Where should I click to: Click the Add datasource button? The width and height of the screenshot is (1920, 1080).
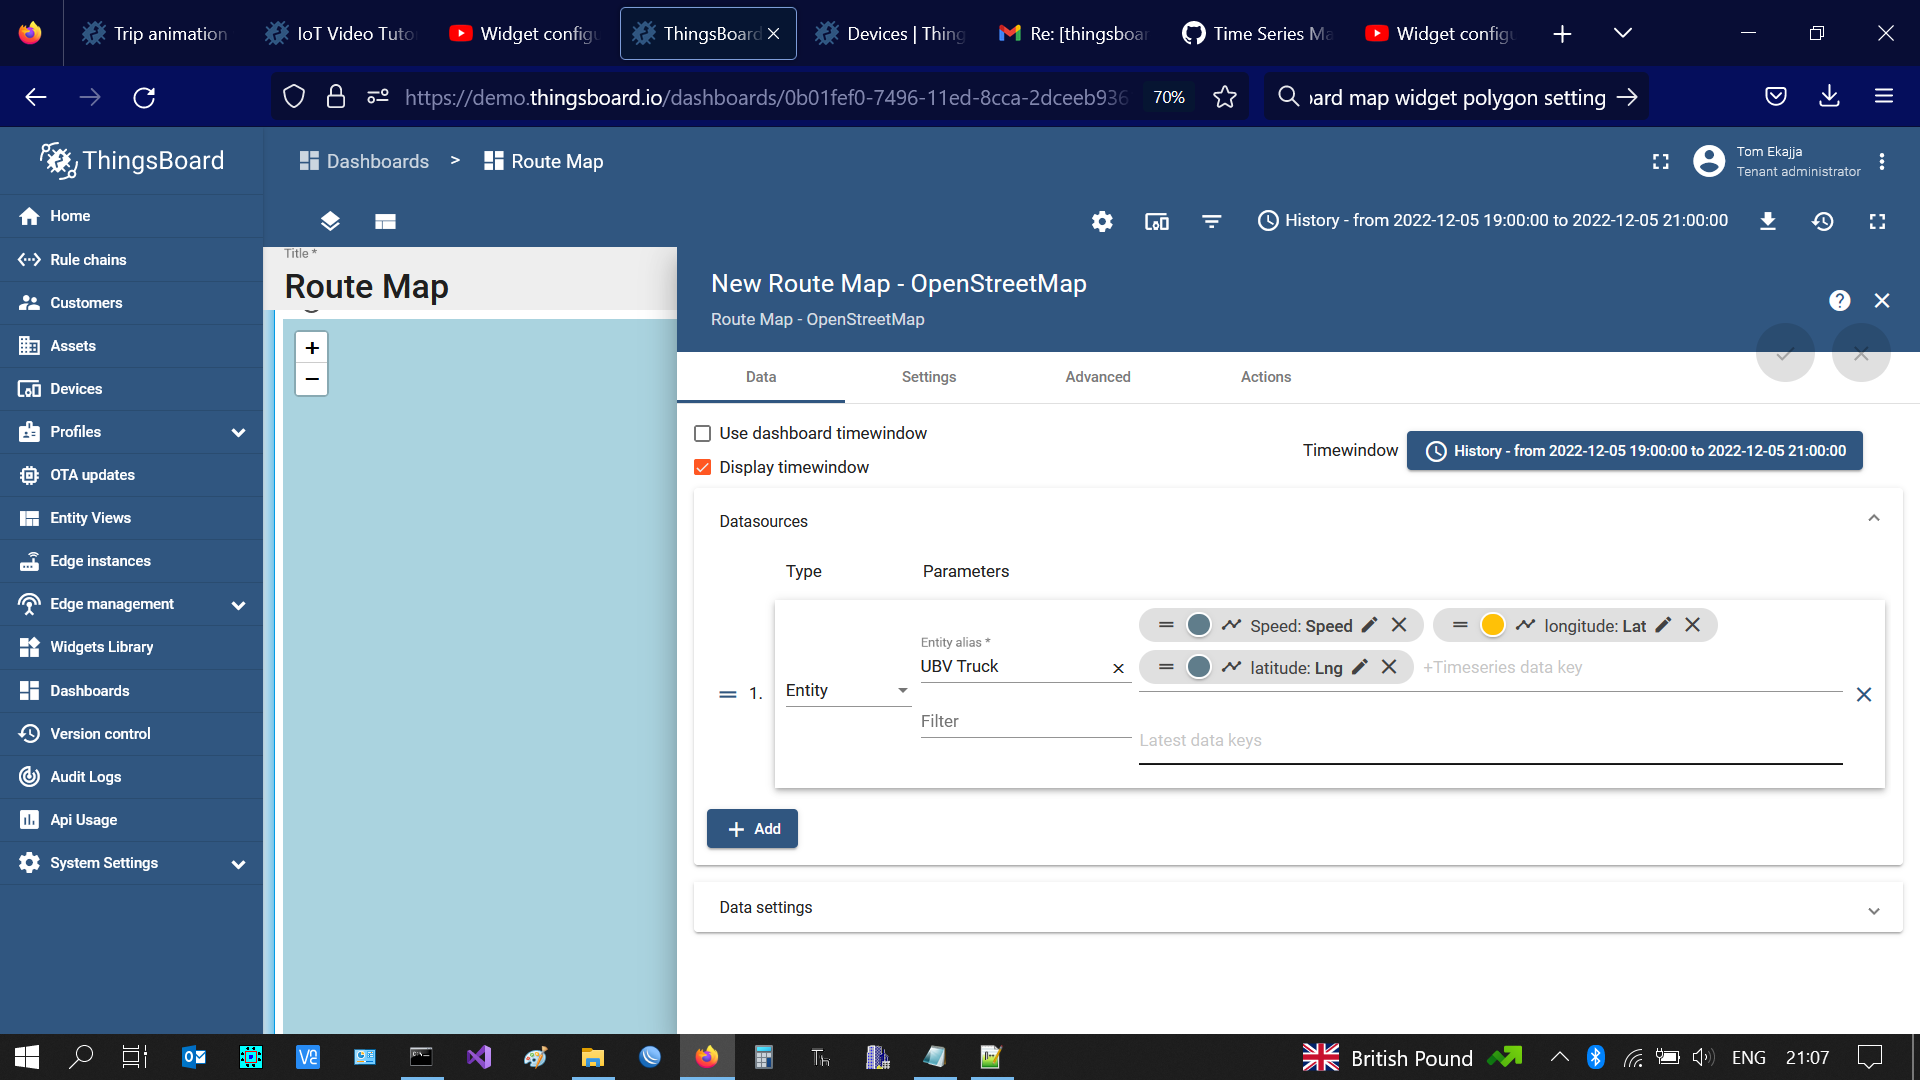coord(752,828)
